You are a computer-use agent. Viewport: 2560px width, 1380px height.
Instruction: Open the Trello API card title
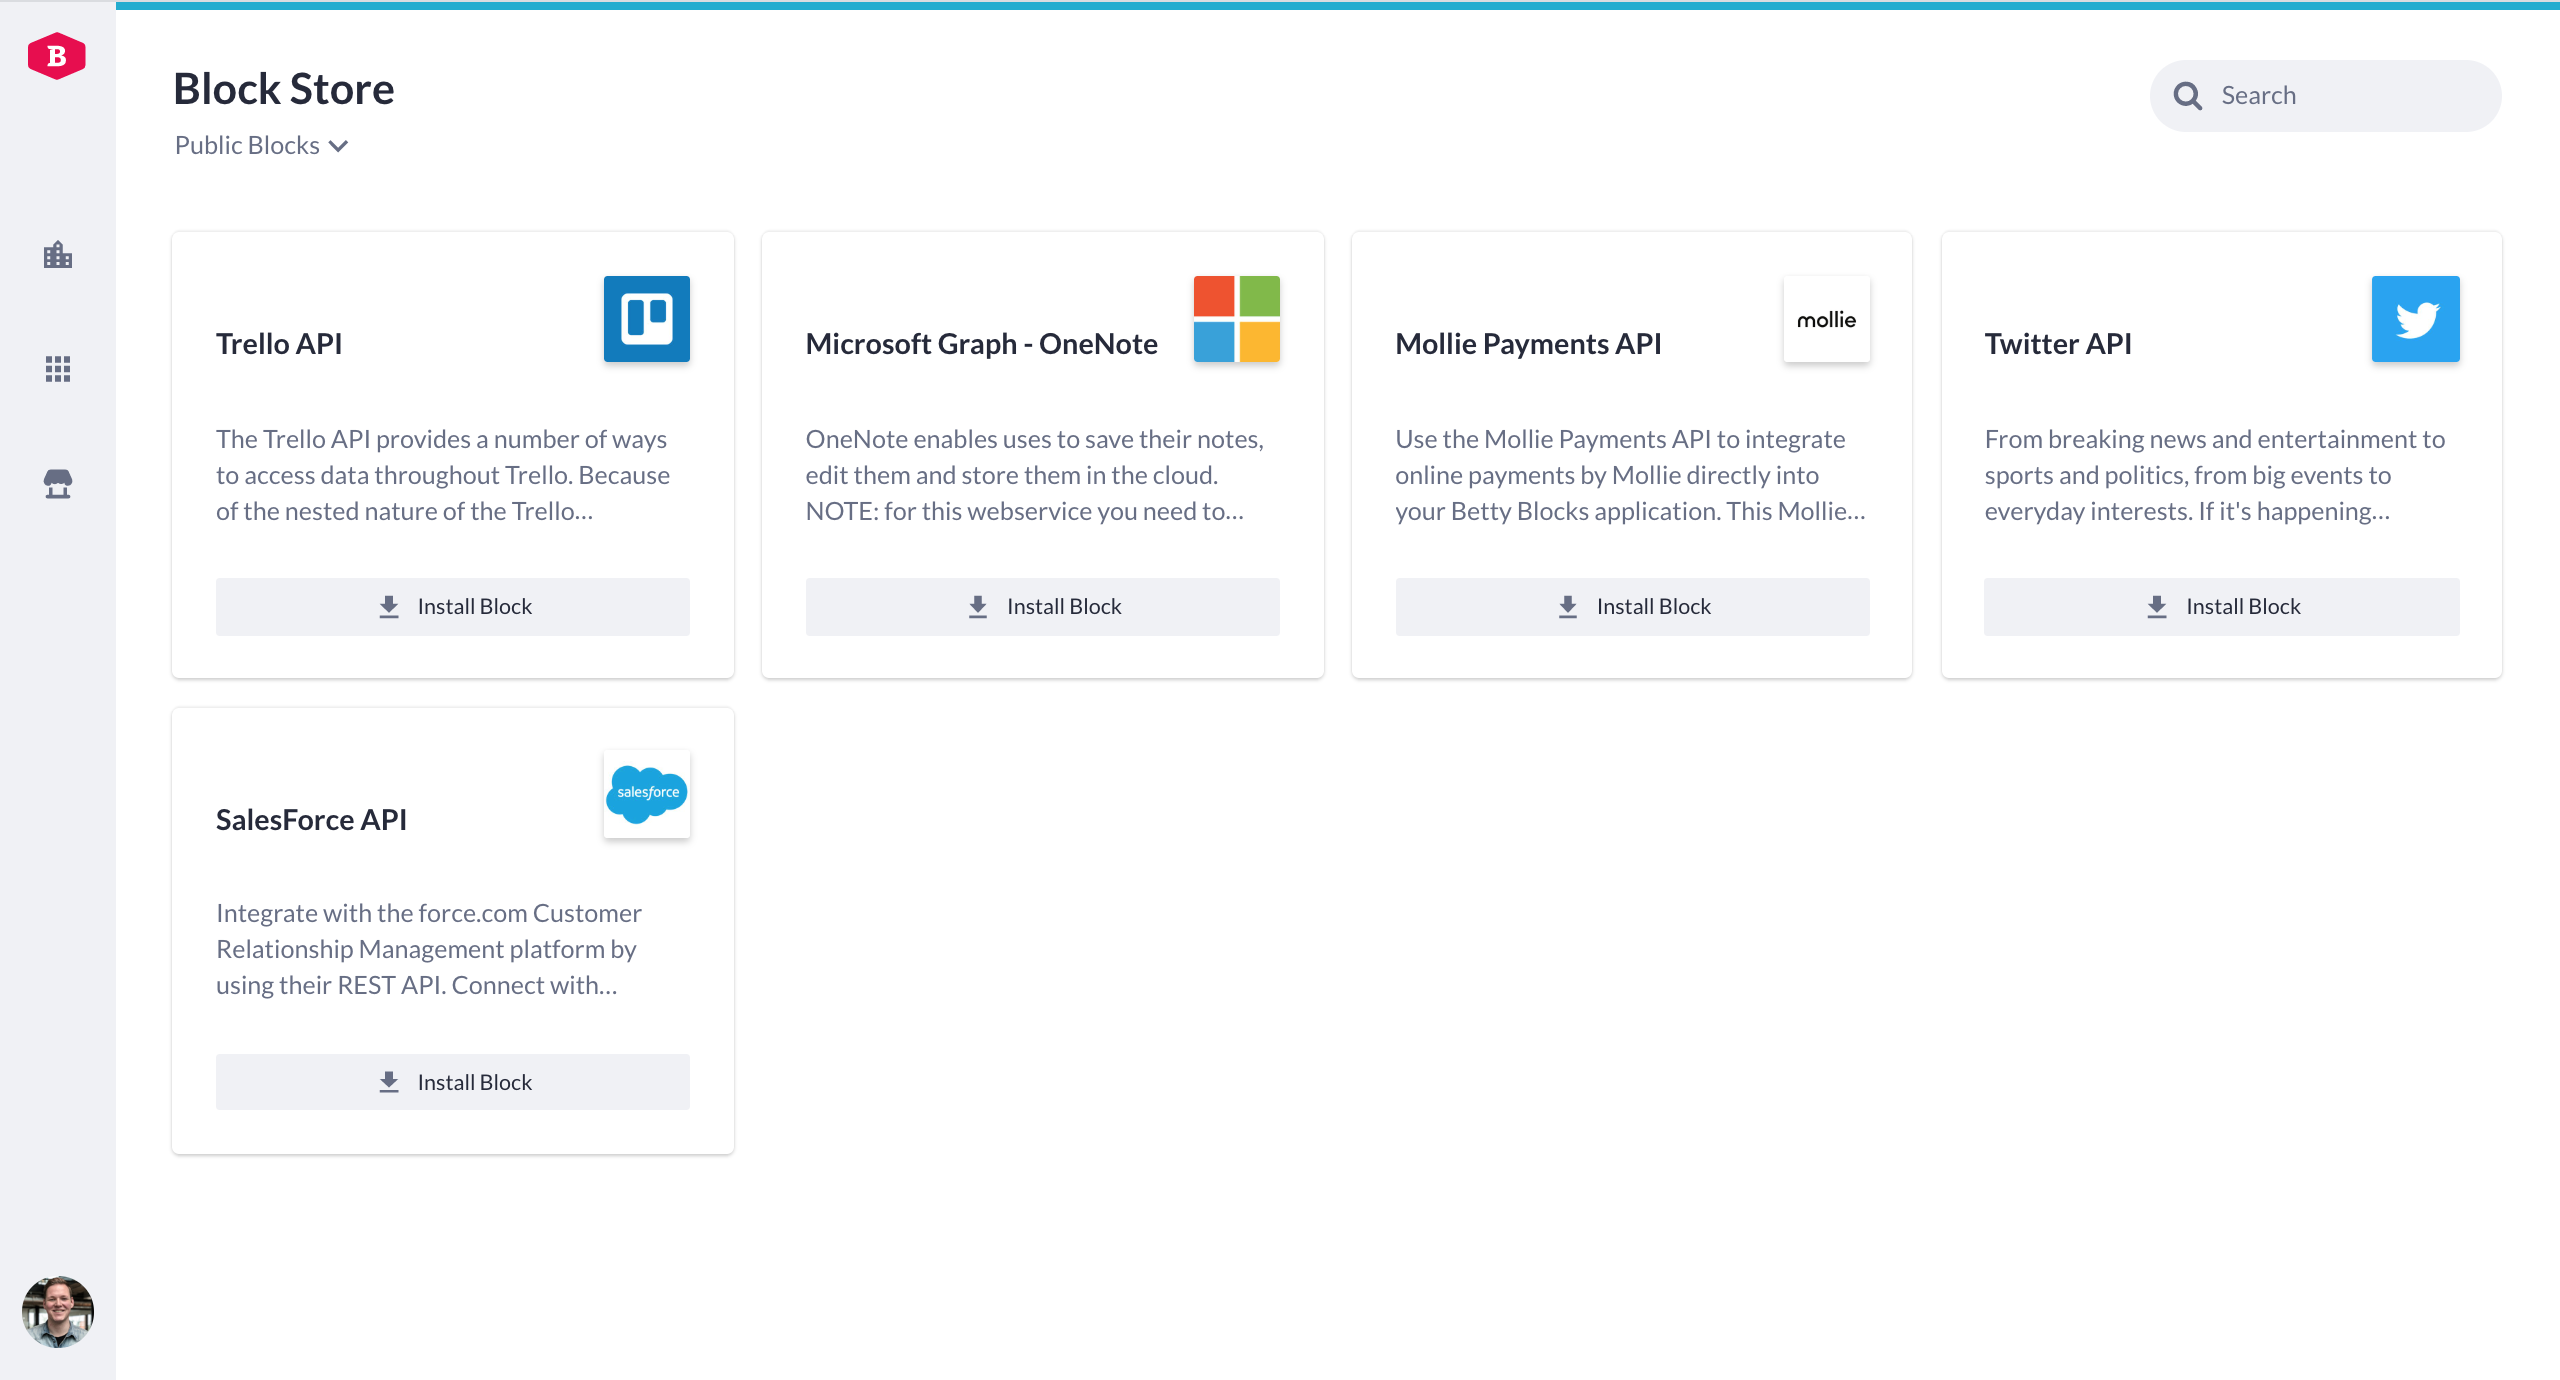[x=279, y=344]
